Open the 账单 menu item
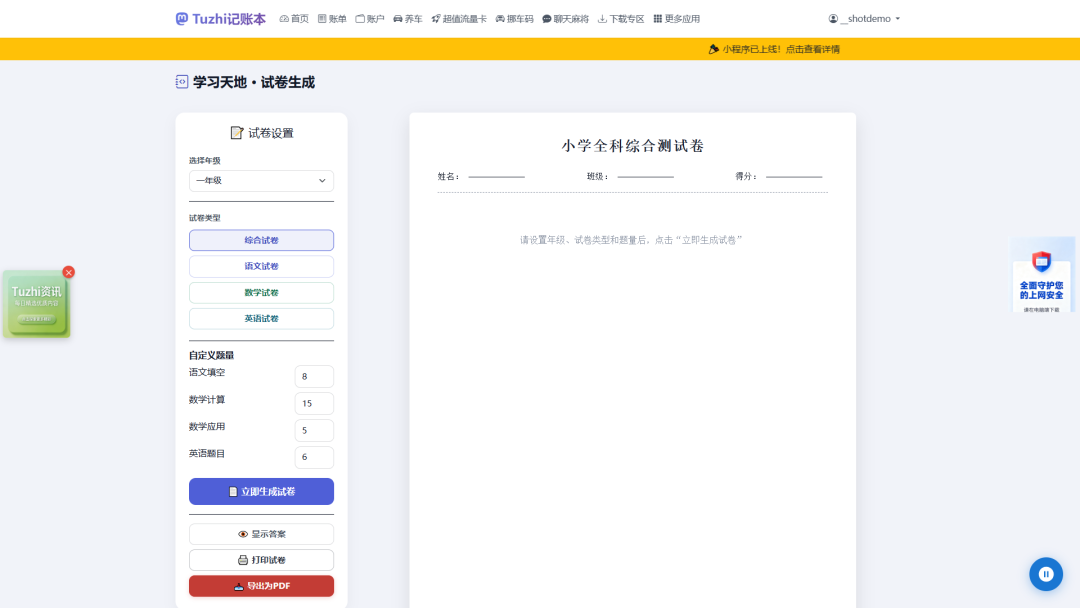The width and height of the screenshot is (1080, 608). pyautogui.click(x=332, y=19)
